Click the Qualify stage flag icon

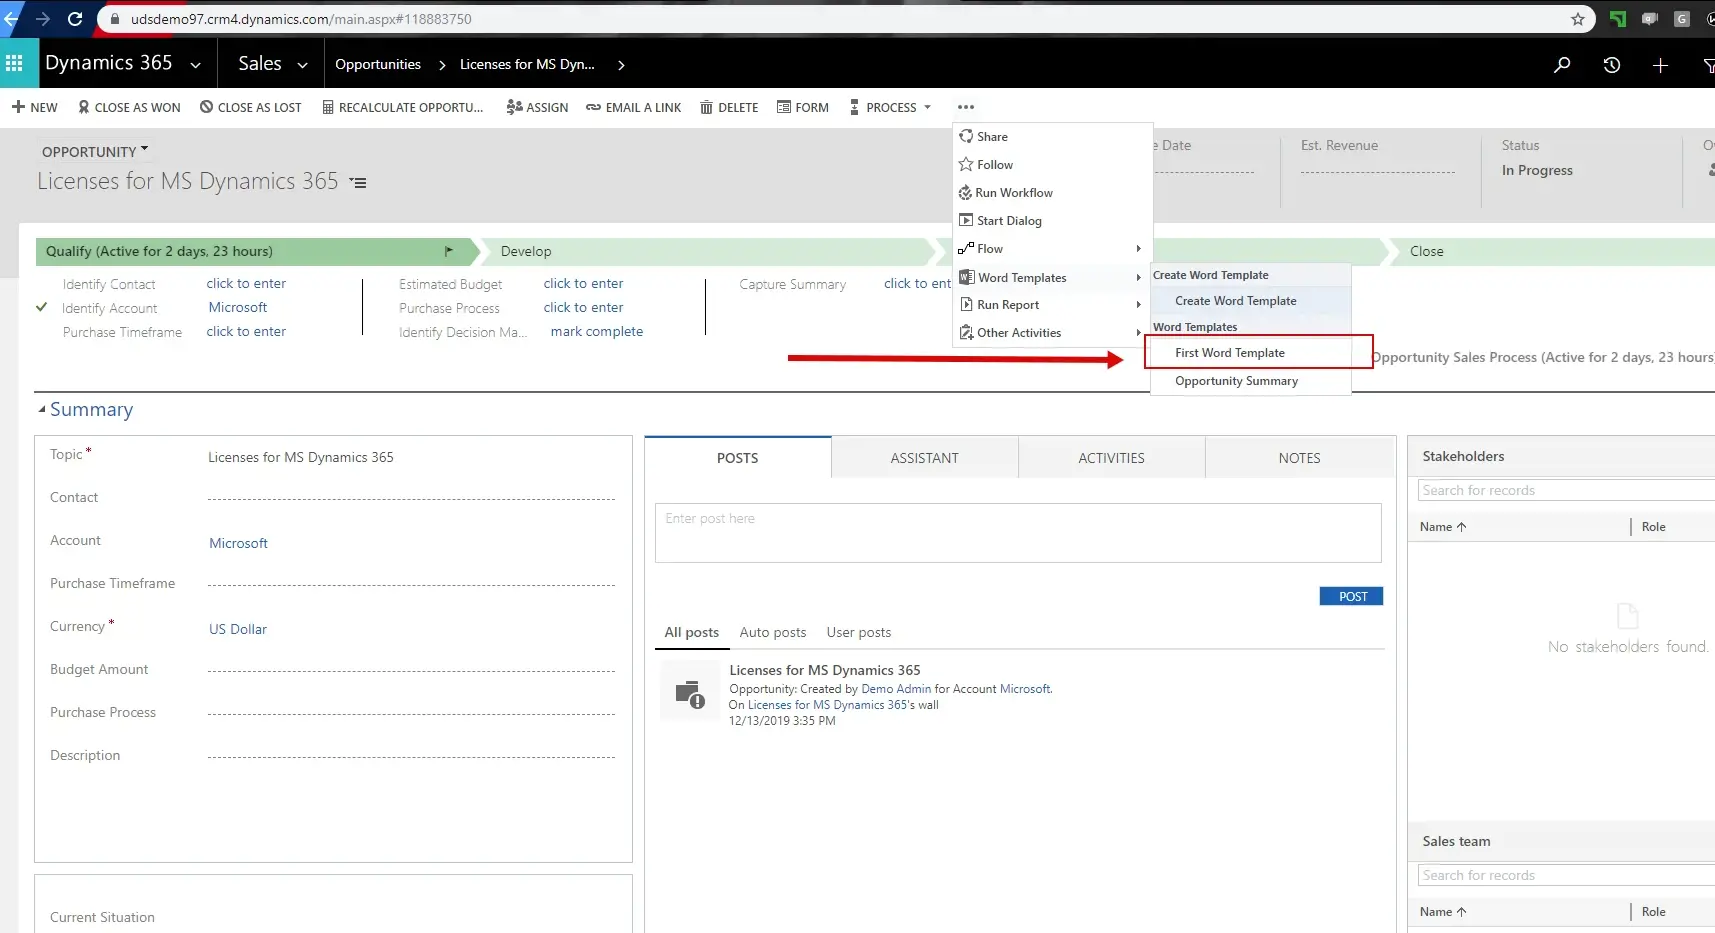coord(448,251)
